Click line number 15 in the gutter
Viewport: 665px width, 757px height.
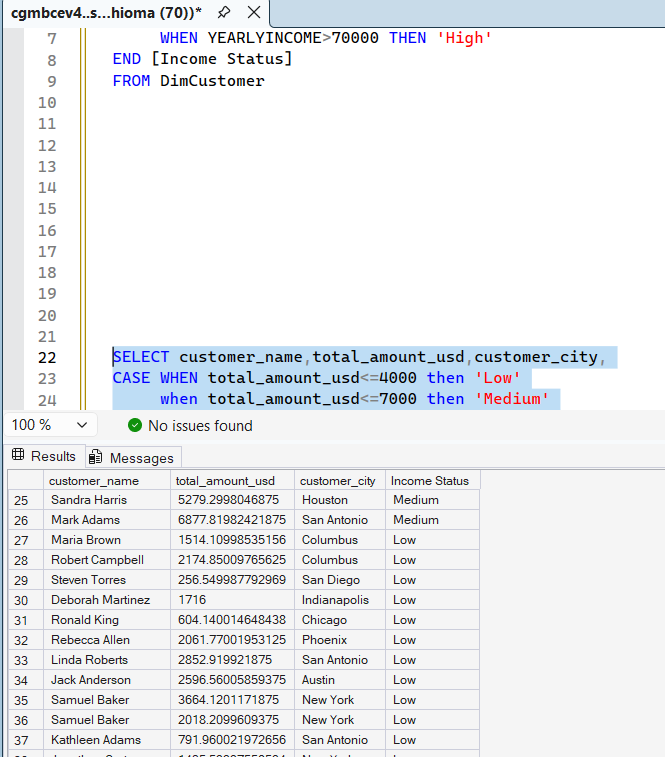[x=47, y=209]
